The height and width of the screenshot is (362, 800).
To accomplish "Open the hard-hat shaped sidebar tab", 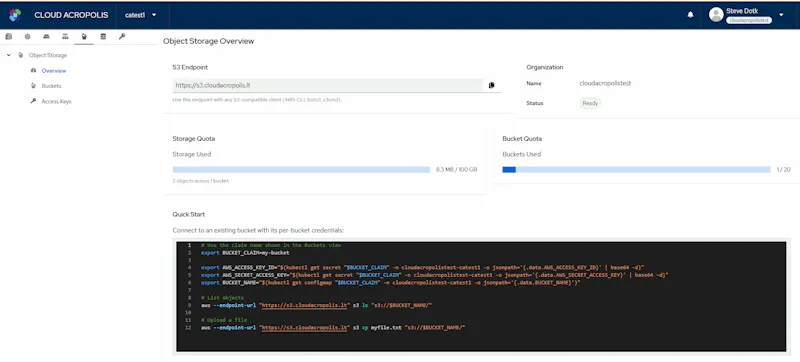I will (46, 36).
